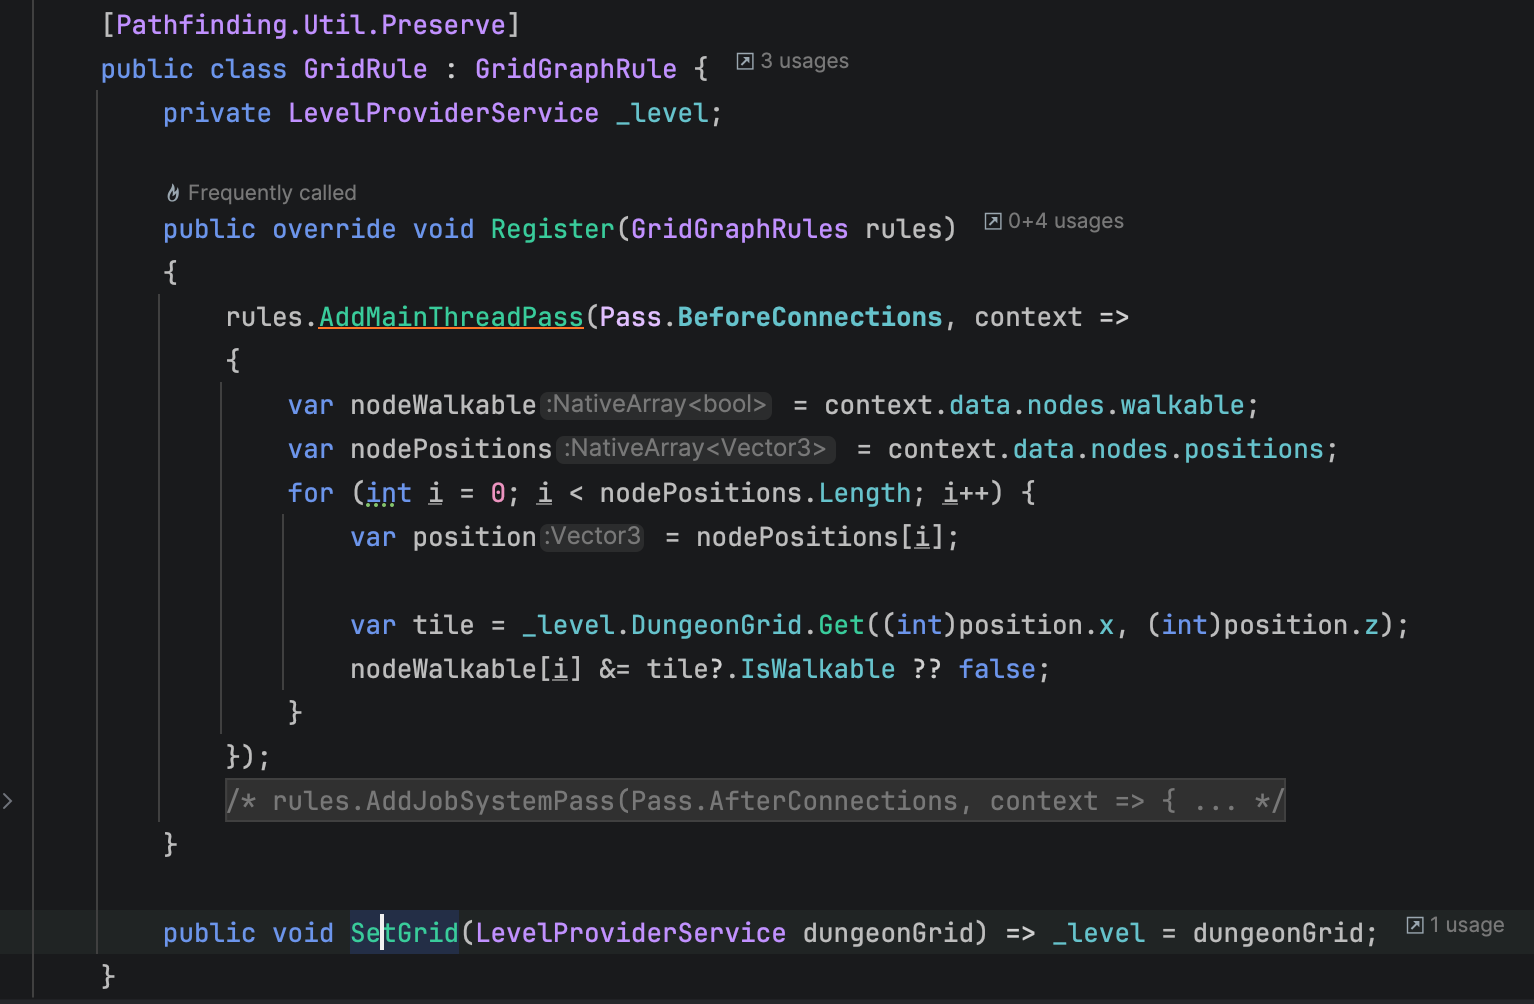Click the NativeArray<bool> inlay type hint
Image resolution: width=1534 pixels, height=1004 pixels.
(656, 404)
